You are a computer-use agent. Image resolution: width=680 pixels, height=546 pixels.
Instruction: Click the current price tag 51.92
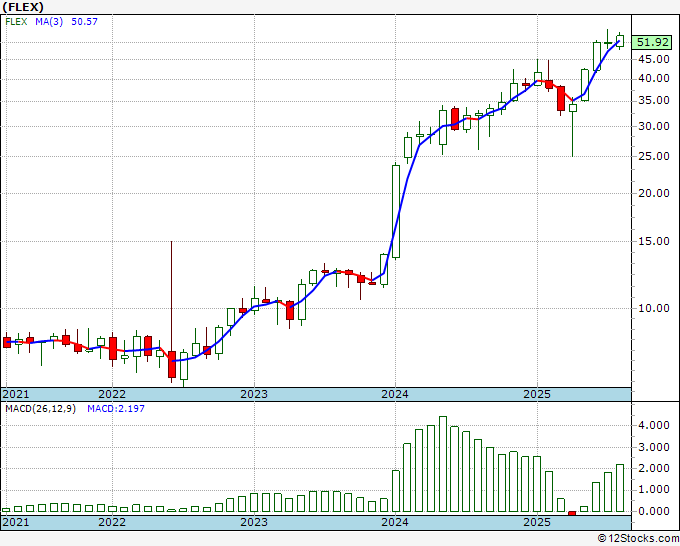(652, 43)
